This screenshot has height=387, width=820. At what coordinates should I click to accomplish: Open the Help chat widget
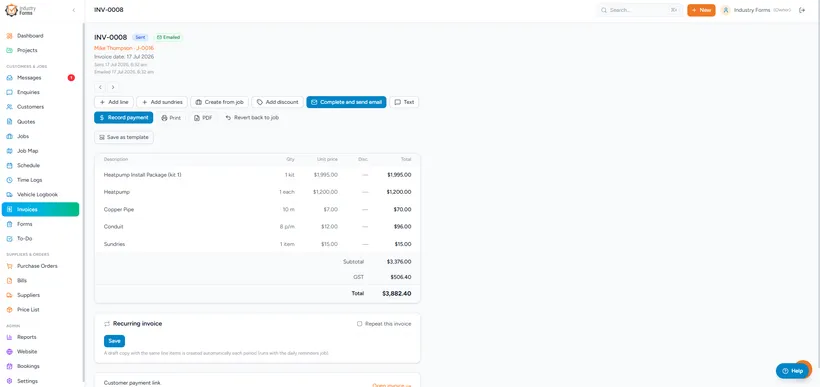coord(792,371)
